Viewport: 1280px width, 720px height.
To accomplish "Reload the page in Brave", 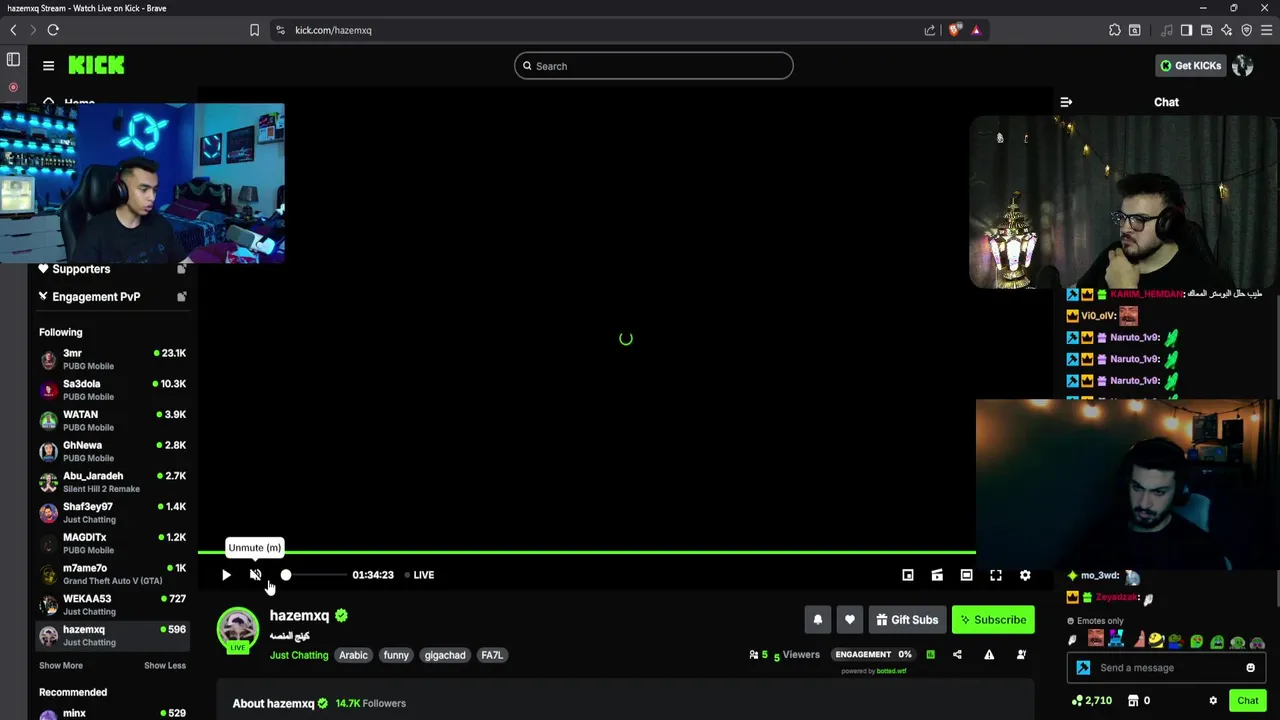I will point(53,30).
